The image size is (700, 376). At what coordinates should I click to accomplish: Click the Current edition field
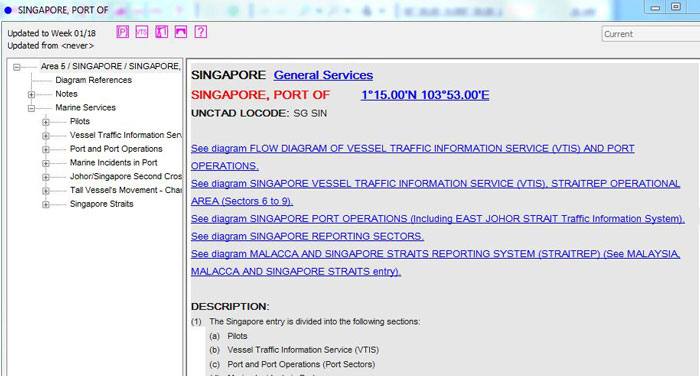[x=650, y=34]
